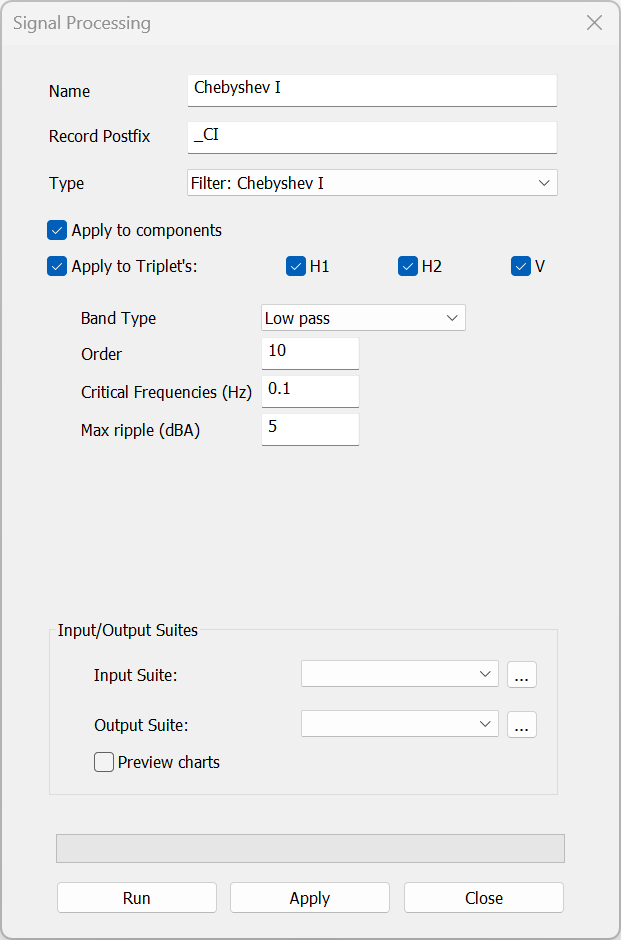Uncheck the Apply to Triplet's checkbox
The width and height of the screenshot is (621, 940).
[57, 267]
